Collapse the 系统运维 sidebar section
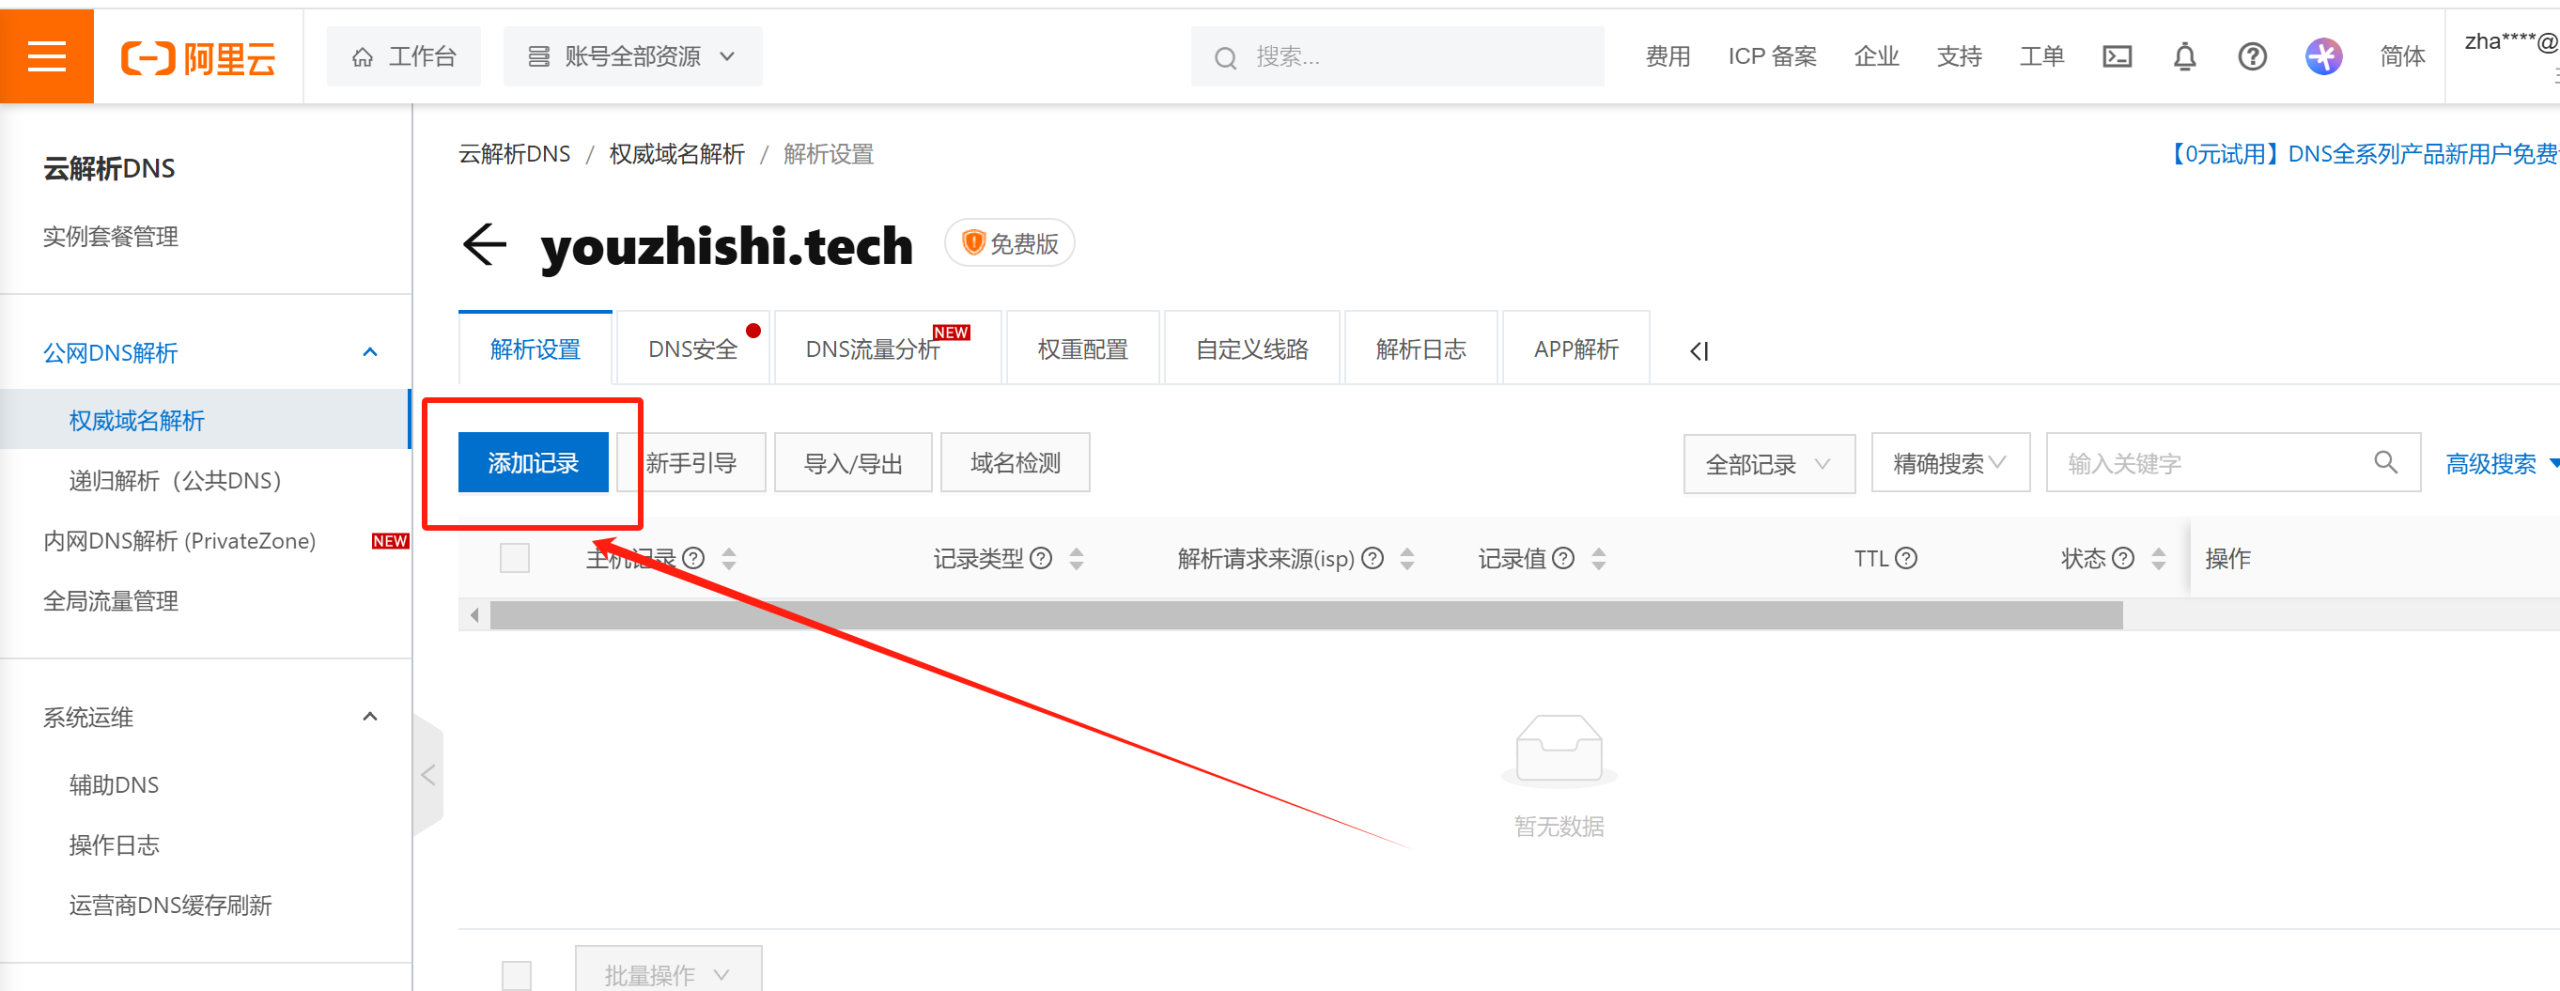 click(370, 717)
